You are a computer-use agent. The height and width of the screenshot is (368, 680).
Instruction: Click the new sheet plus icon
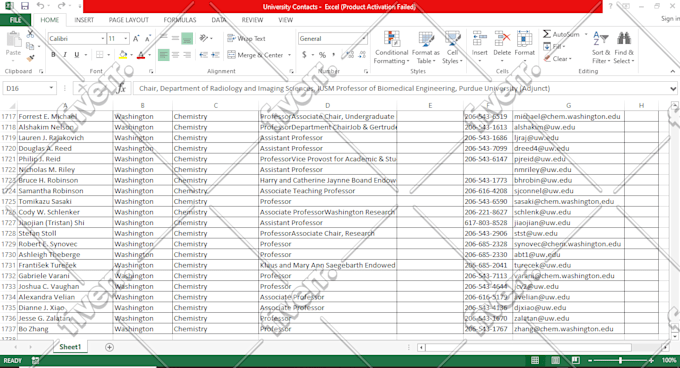pos(109,347)
